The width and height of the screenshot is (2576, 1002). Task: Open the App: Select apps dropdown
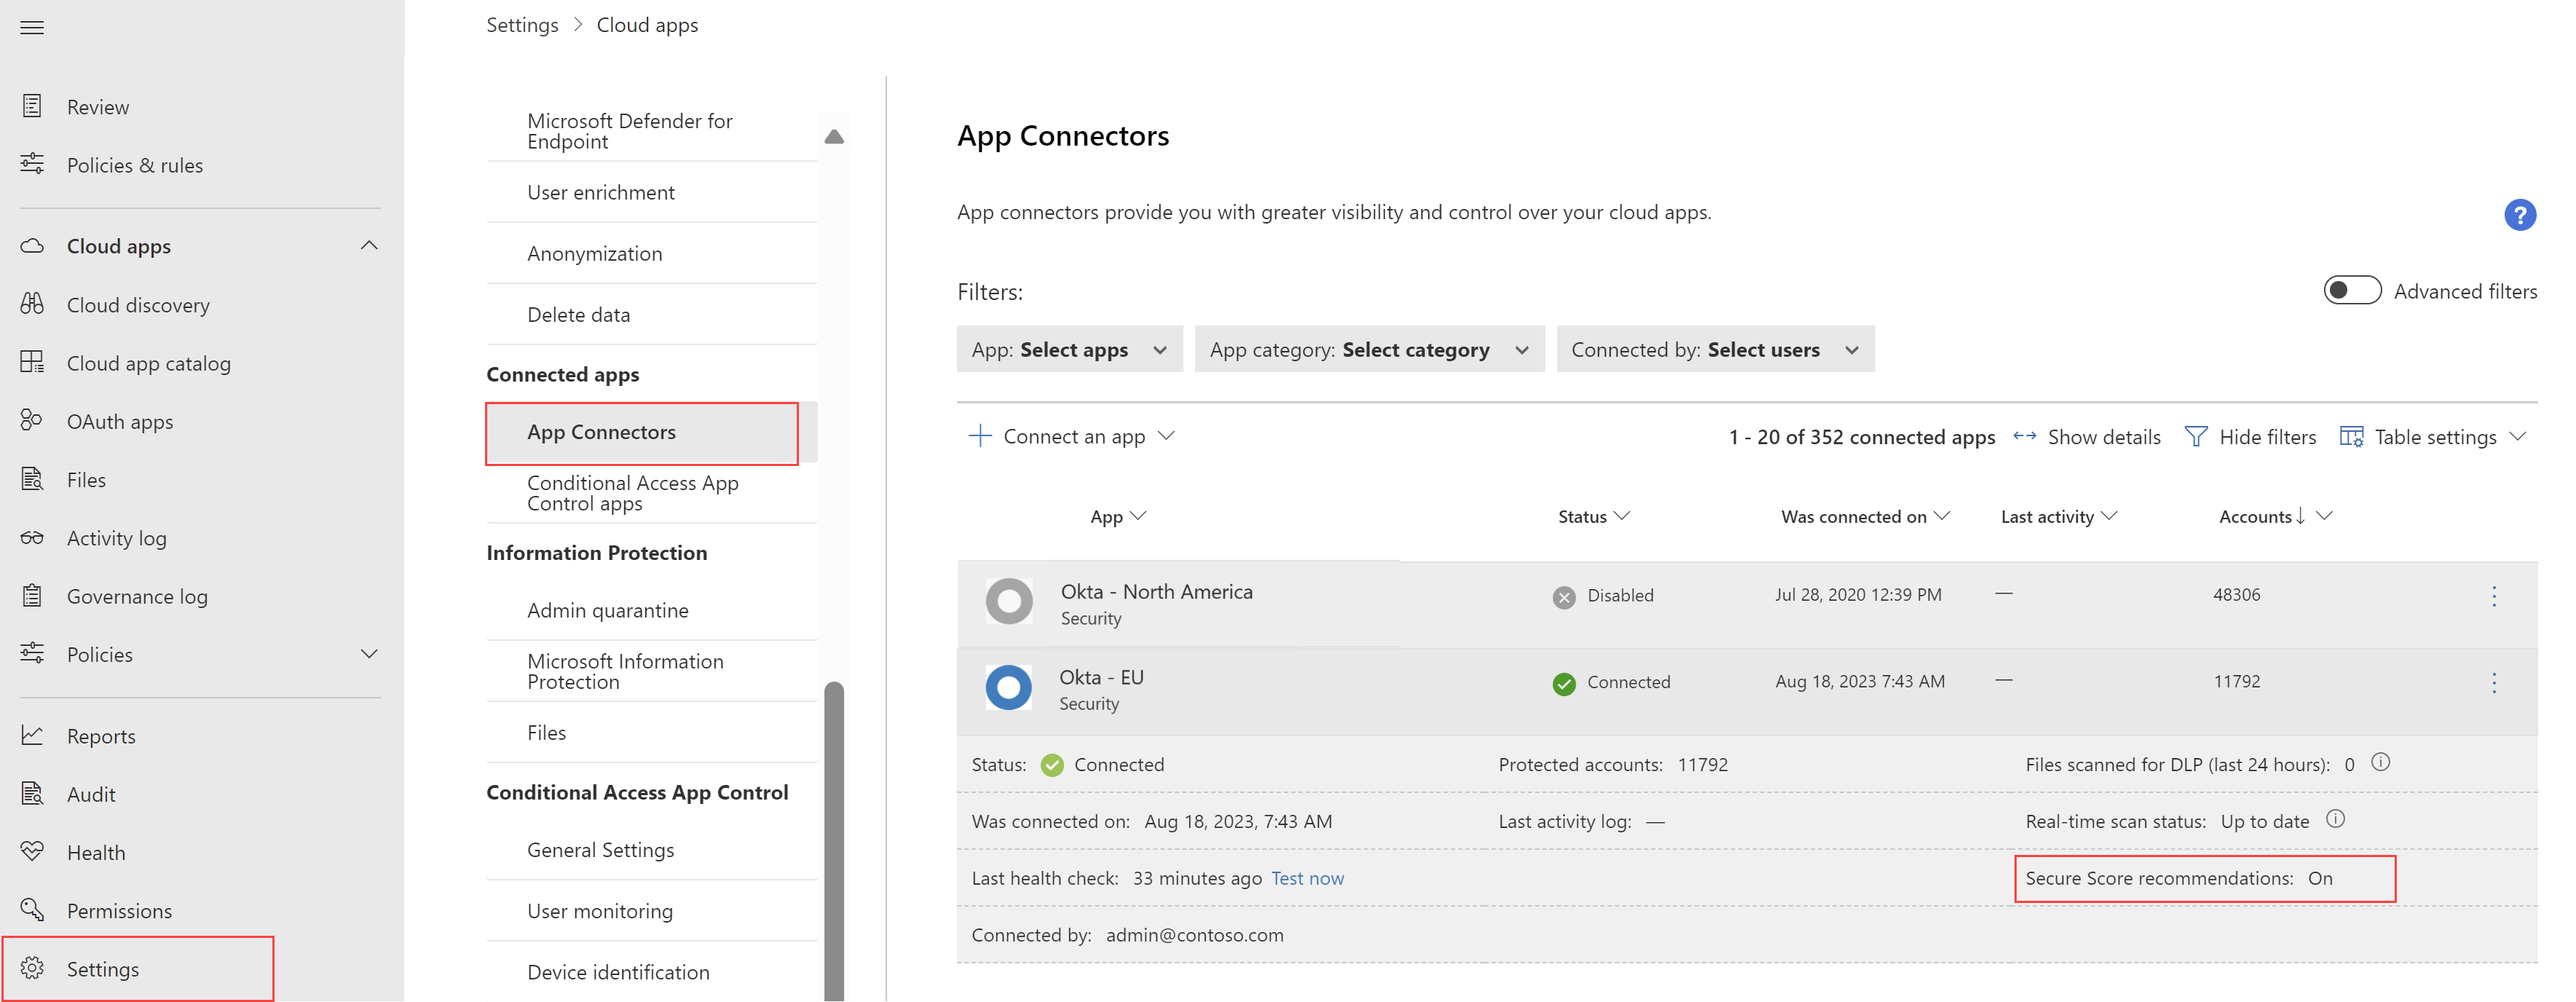click(1069, 350)
